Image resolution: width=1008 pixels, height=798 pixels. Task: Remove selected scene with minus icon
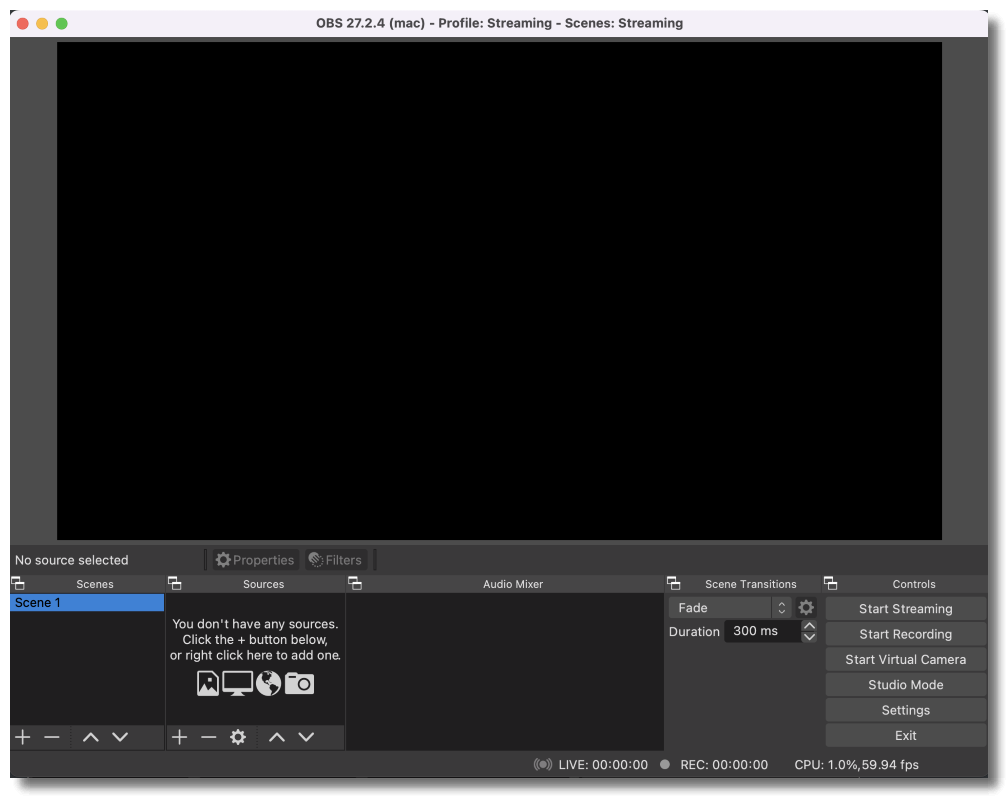click(52, 737)
